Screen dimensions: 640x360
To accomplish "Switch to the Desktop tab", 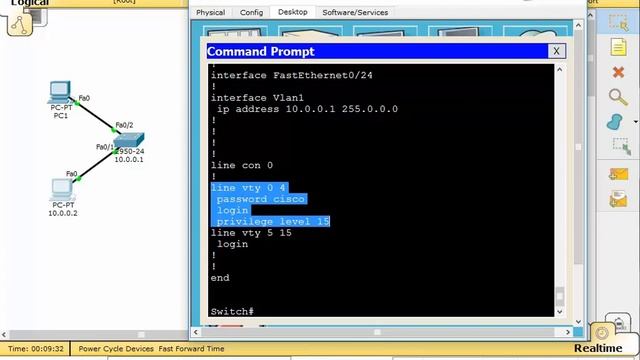I will pyautogui.click(x=293, y=12).
